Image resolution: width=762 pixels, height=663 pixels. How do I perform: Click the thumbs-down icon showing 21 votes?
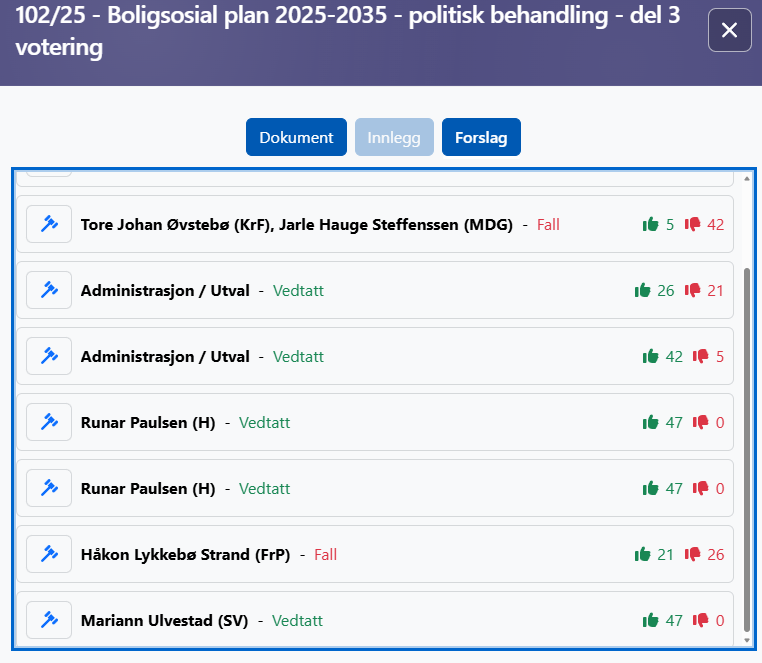coord(692,290)
